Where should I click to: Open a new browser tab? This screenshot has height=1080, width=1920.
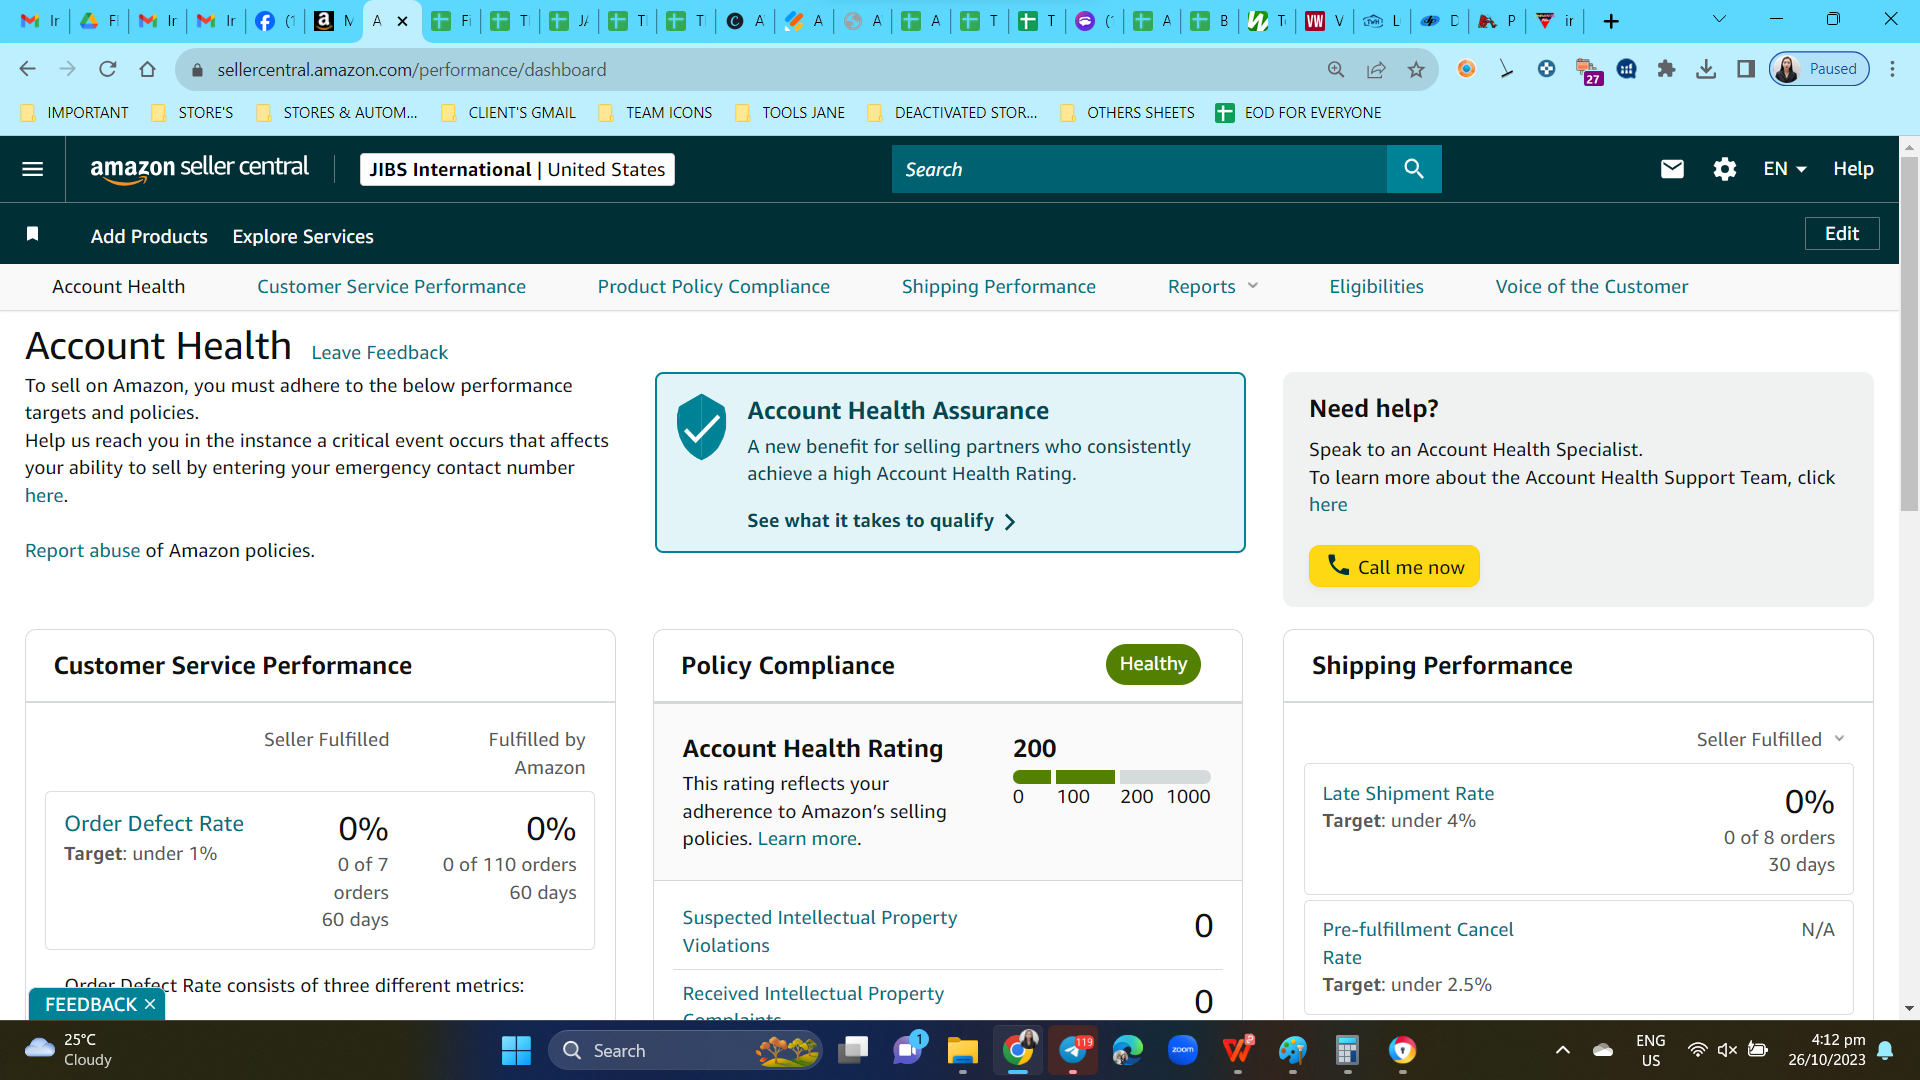[x=1611, y=21]
